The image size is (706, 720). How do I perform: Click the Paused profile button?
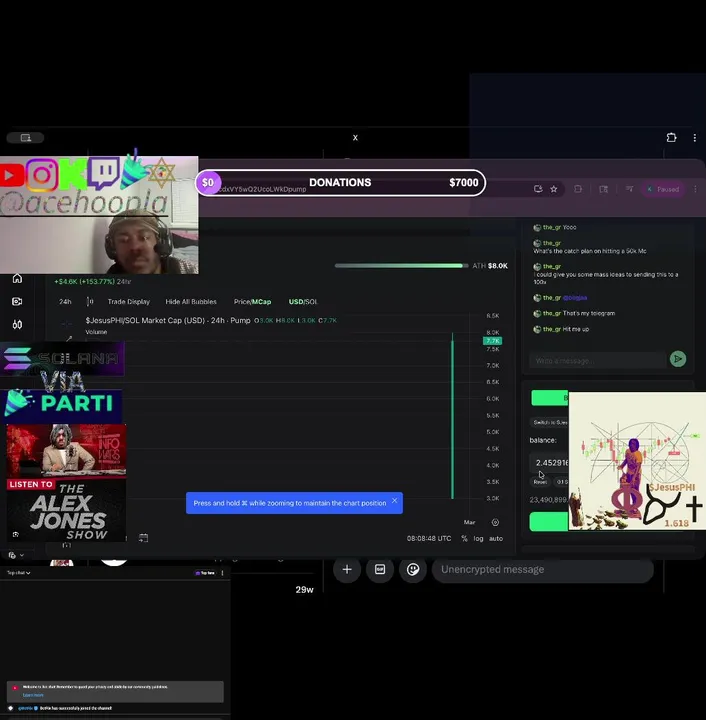663,189
